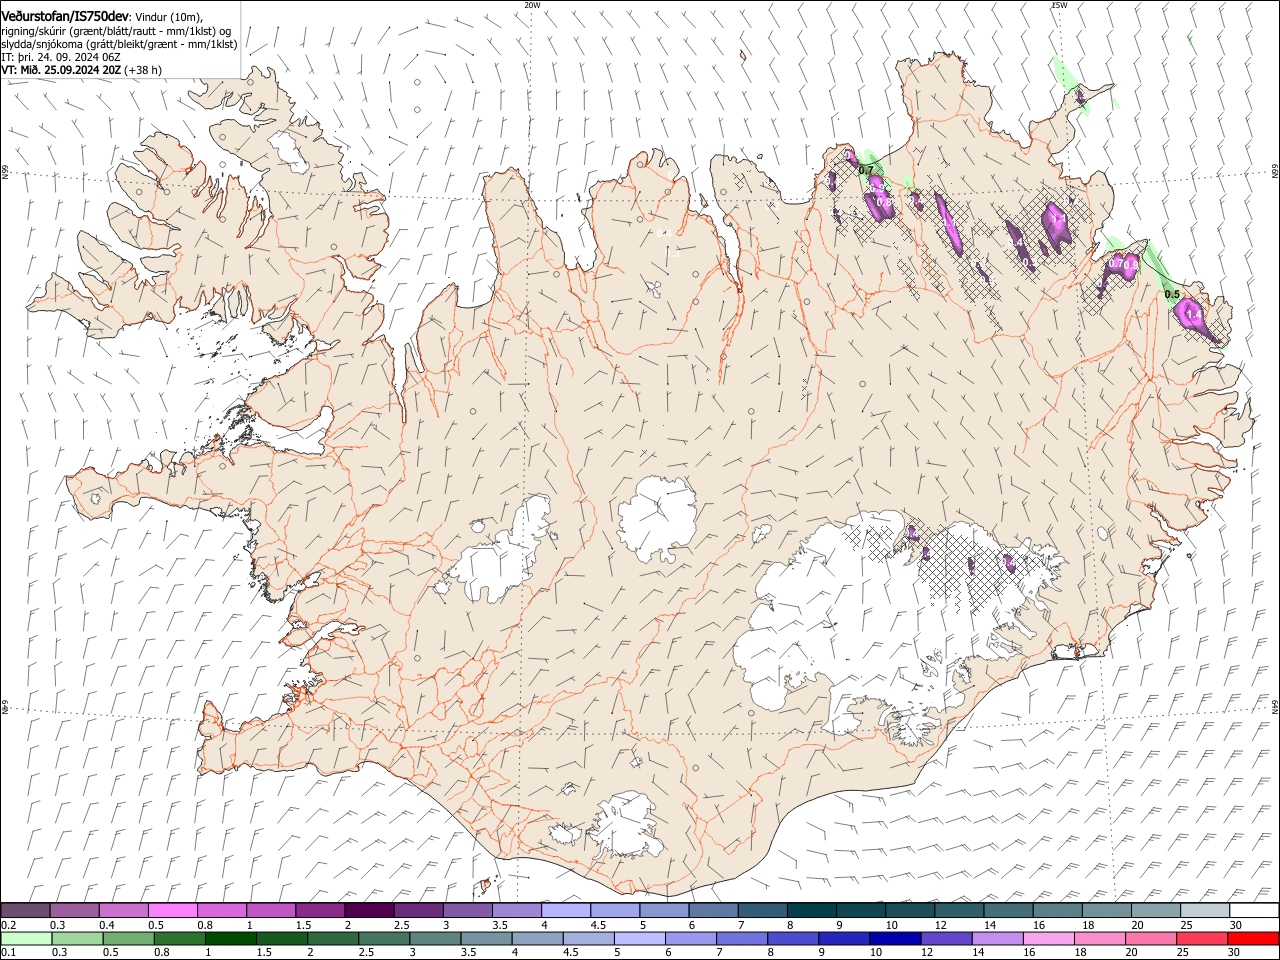Select the white 30 swatch ending the top legend row
This screenshot has width=1280, height=960.
click(1254, 911)
